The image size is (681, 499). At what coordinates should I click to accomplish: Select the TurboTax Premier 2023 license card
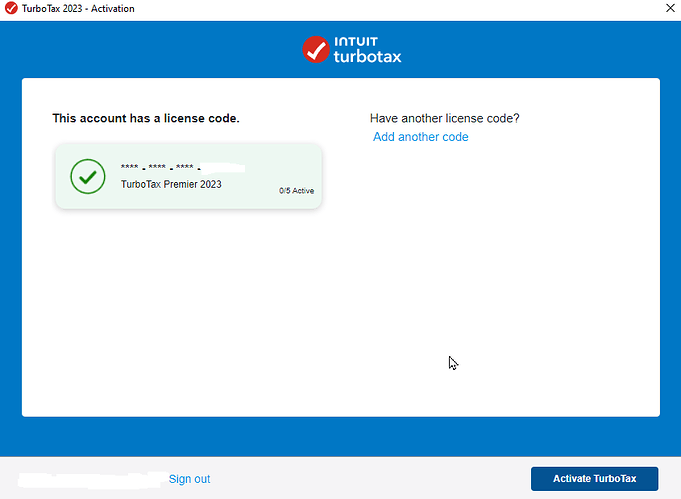point(188,176)
